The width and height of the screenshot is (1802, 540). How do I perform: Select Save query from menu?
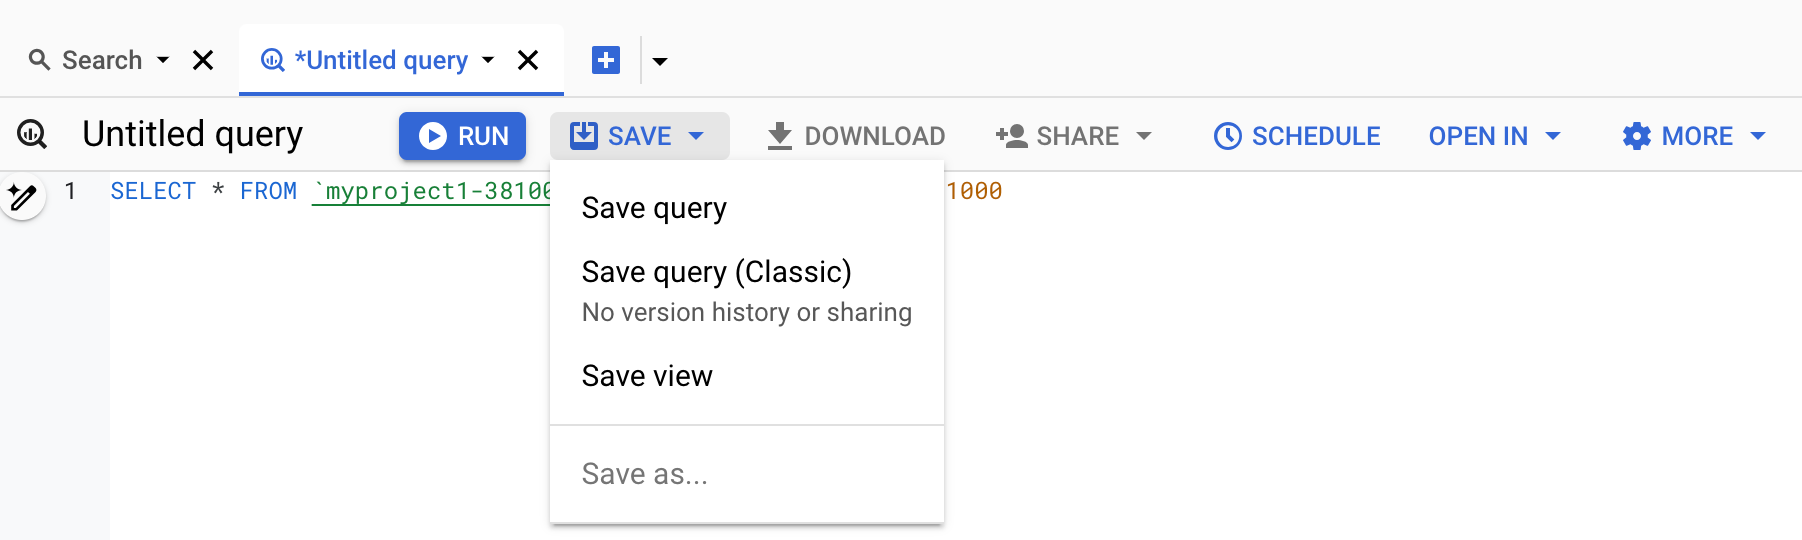pos(654,208)
